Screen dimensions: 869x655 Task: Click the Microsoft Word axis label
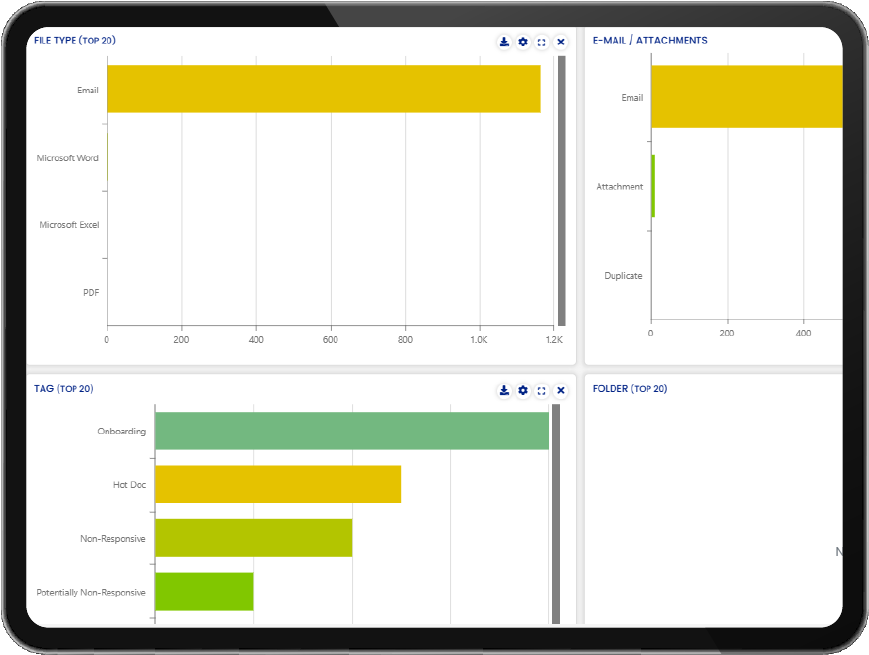pyautogui.click(x=68, y=158)
